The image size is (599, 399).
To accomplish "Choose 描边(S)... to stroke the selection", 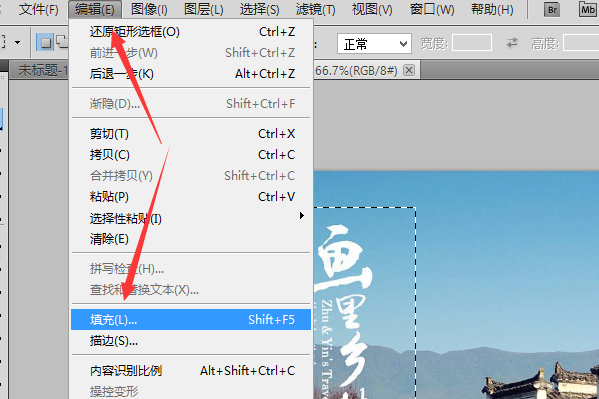I will click(191, 341).
